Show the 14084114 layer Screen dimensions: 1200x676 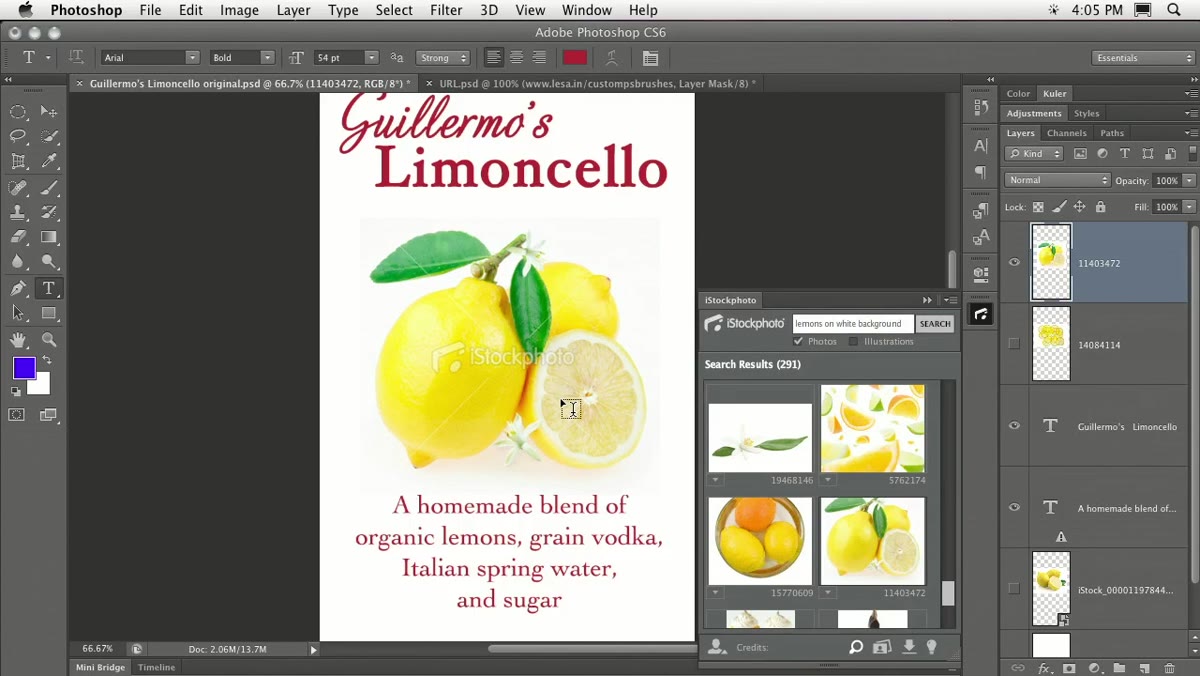coord(1014,344)
